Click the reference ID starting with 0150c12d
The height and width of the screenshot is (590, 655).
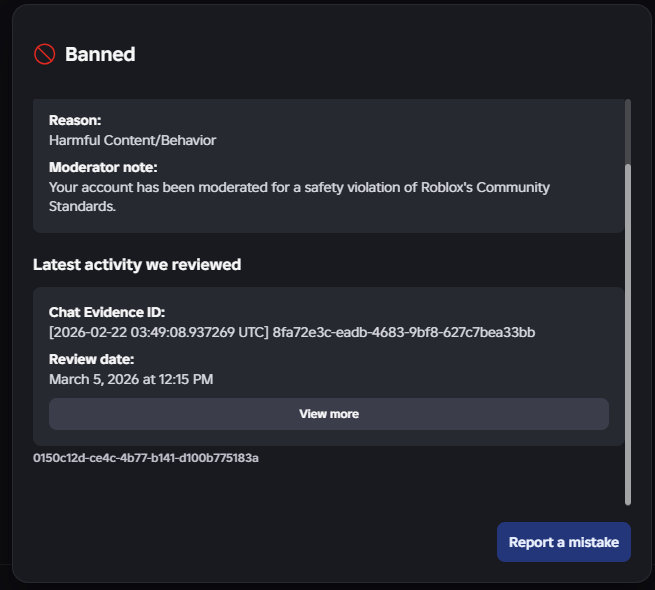coord(146,458)
